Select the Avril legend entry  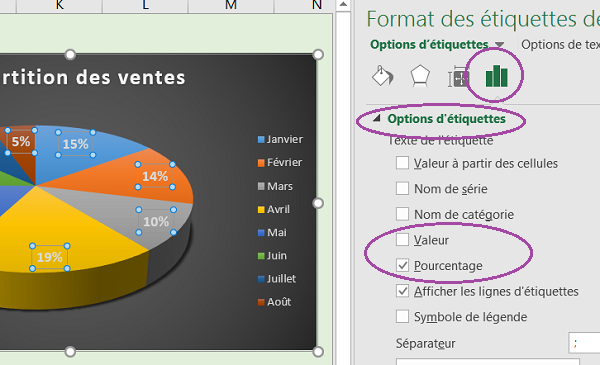click(274, 209)
